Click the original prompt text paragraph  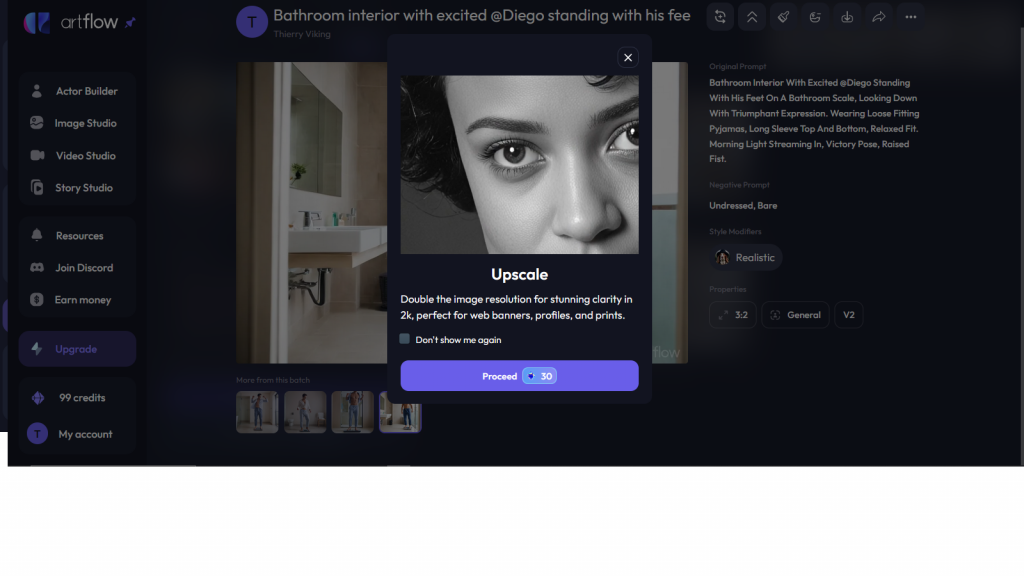click(x=814, y=121)
